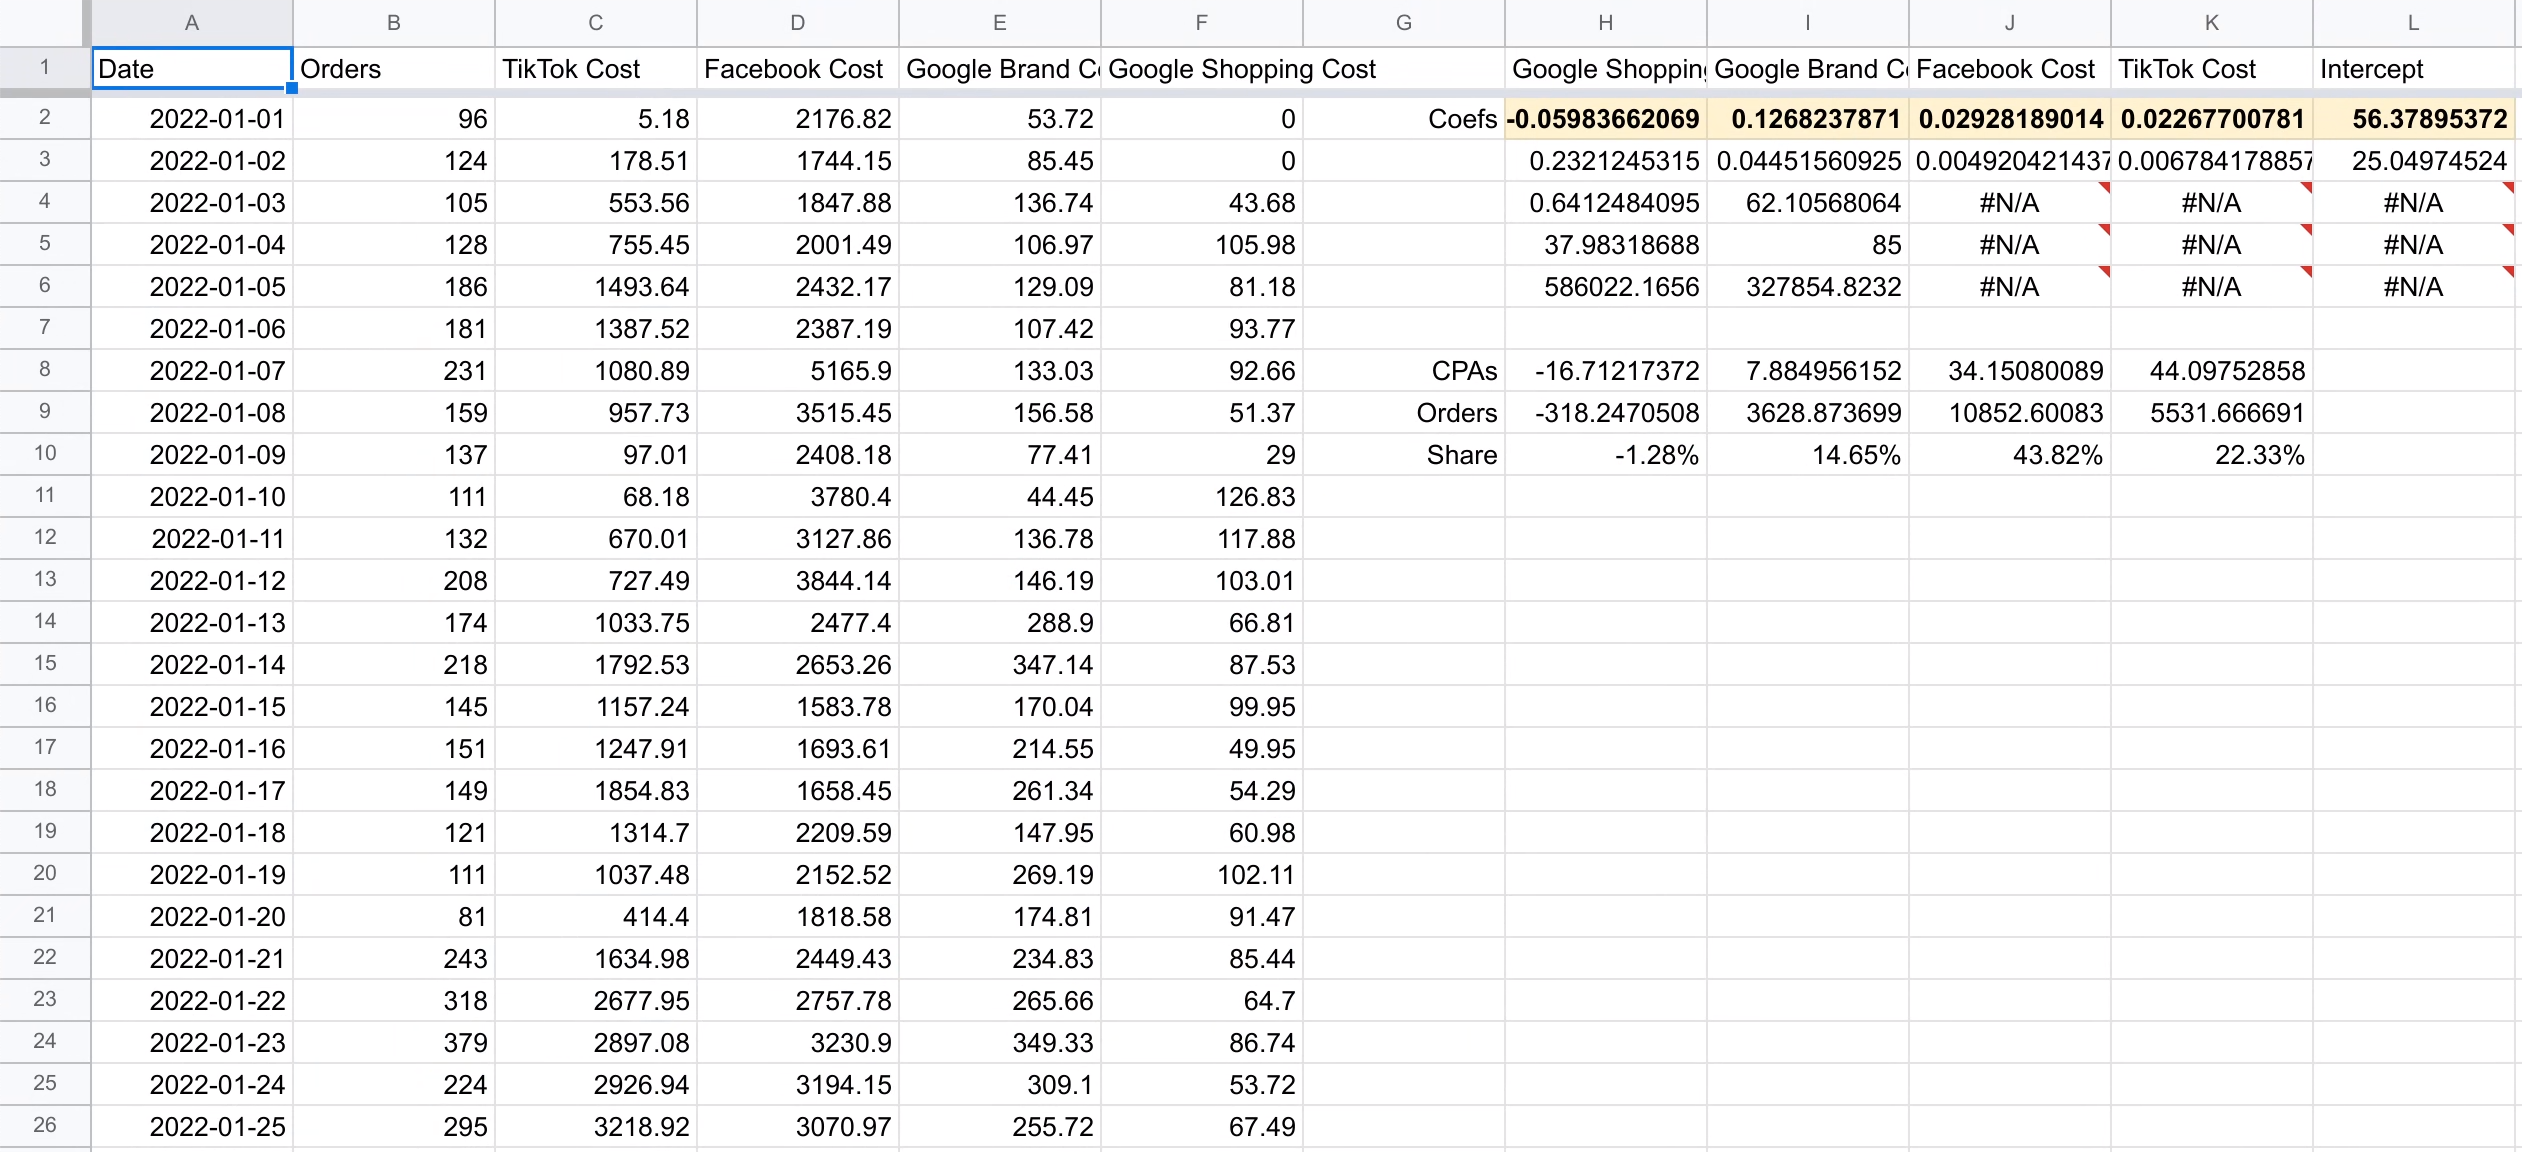Select the highlighted Intercept coefficient 56.37895372
The image size is (2522, 1152).
coord(2415,118)
